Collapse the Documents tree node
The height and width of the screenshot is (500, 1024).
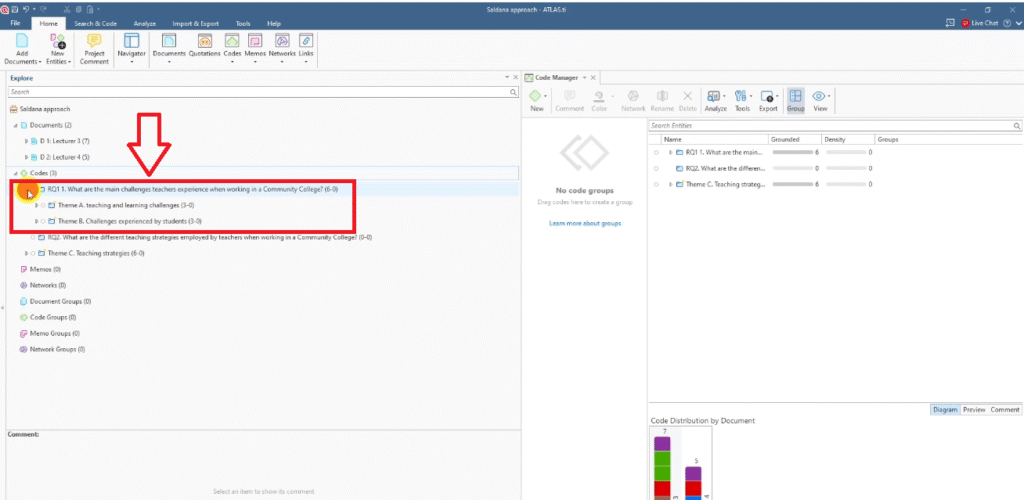[x=15, y=125]
